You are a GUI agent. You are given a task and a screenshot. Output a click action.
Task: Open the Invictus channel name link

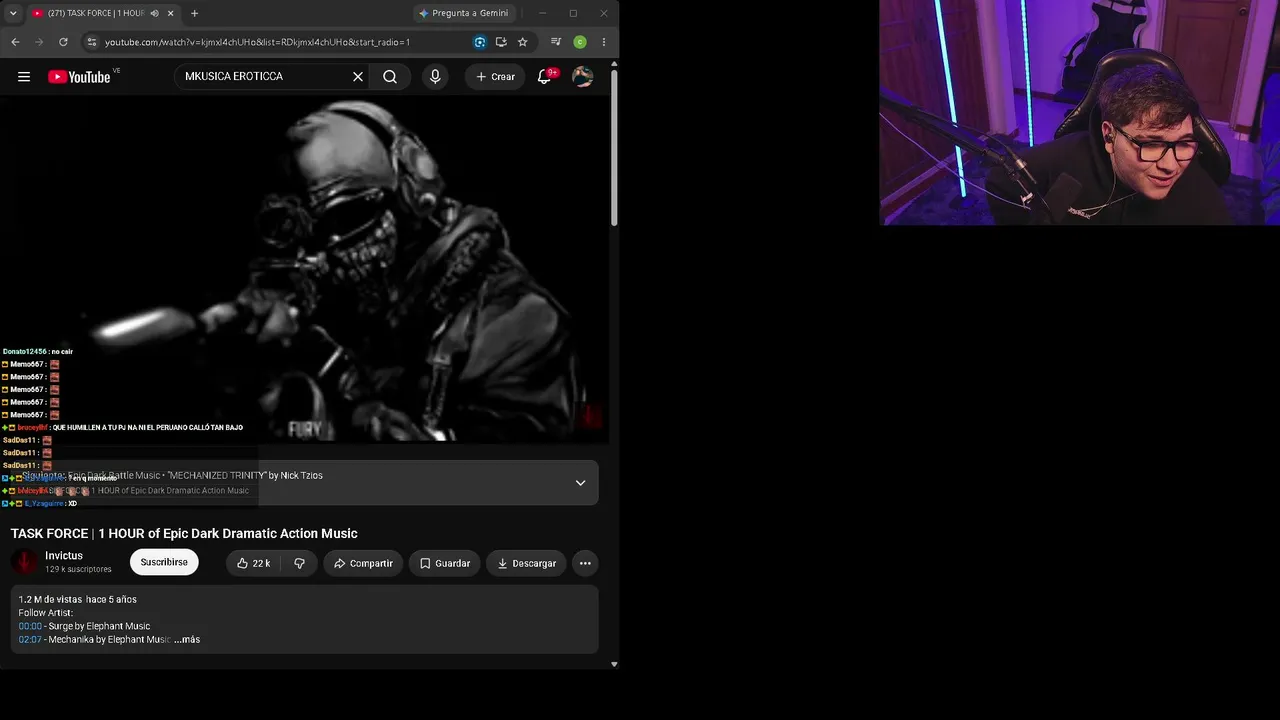tap(64, 556)
